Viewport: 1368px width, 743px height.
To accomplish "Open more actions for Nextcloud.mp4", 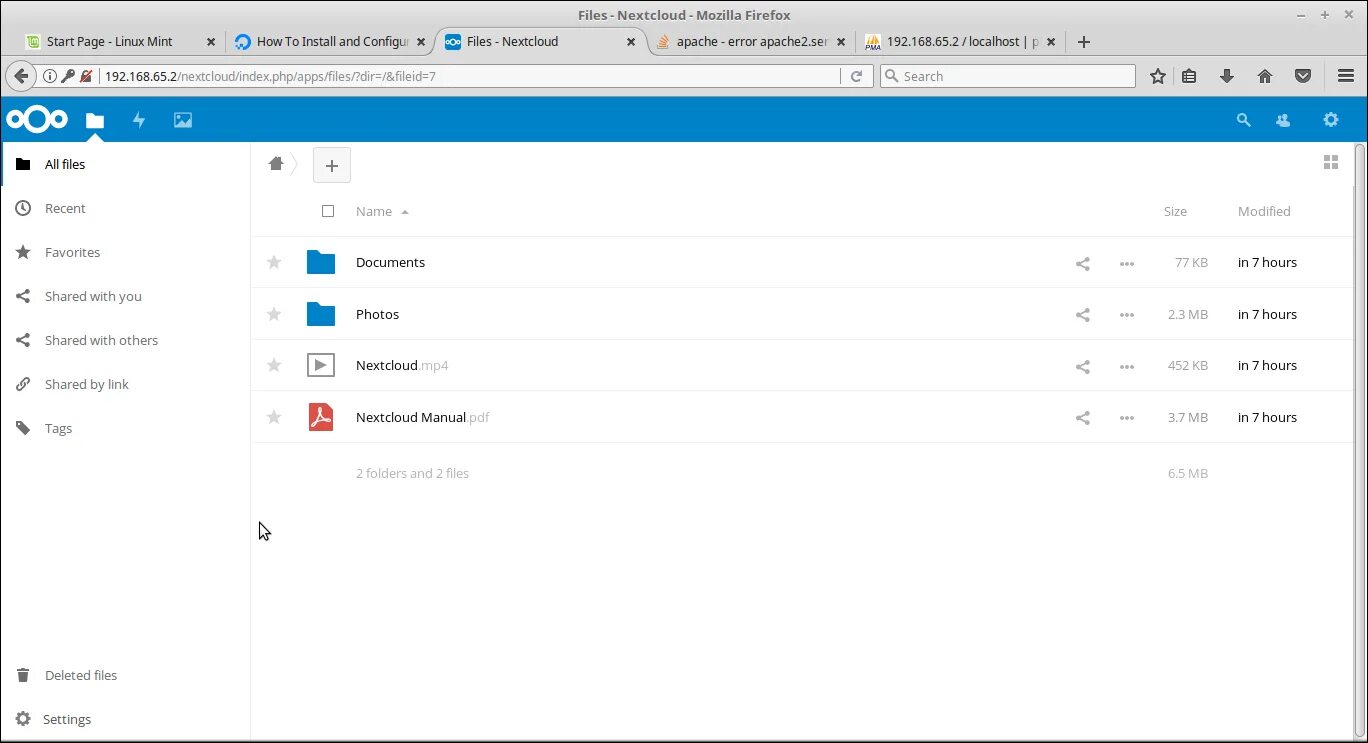I will pos(1127,366).
